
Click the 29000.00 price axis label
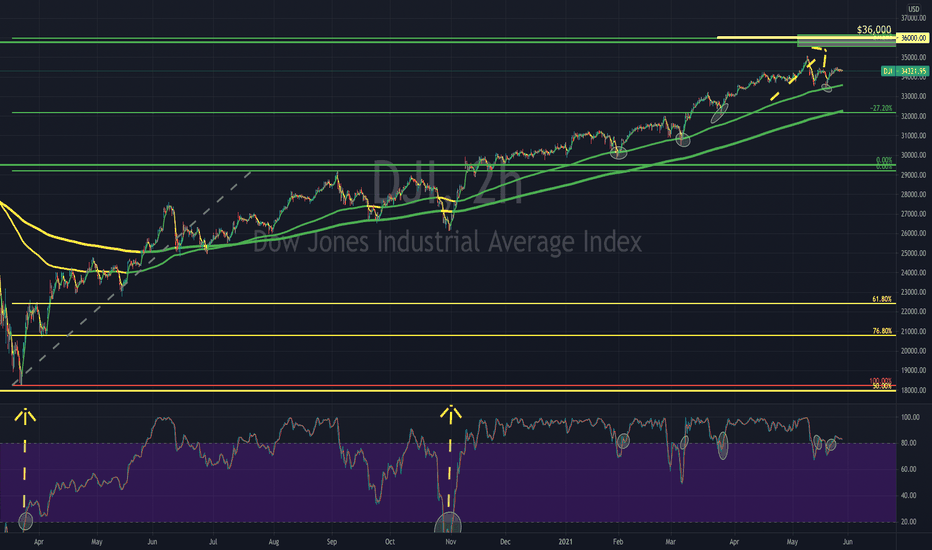coord(914,175)
